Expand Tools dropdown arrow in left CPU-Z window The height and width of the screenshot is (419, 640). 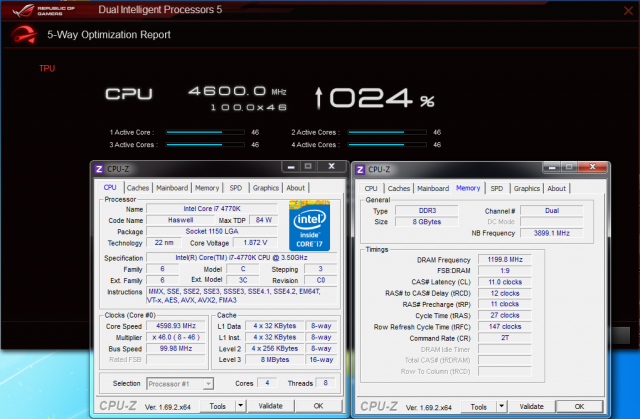pyautogui.click(x=240, y=406)
